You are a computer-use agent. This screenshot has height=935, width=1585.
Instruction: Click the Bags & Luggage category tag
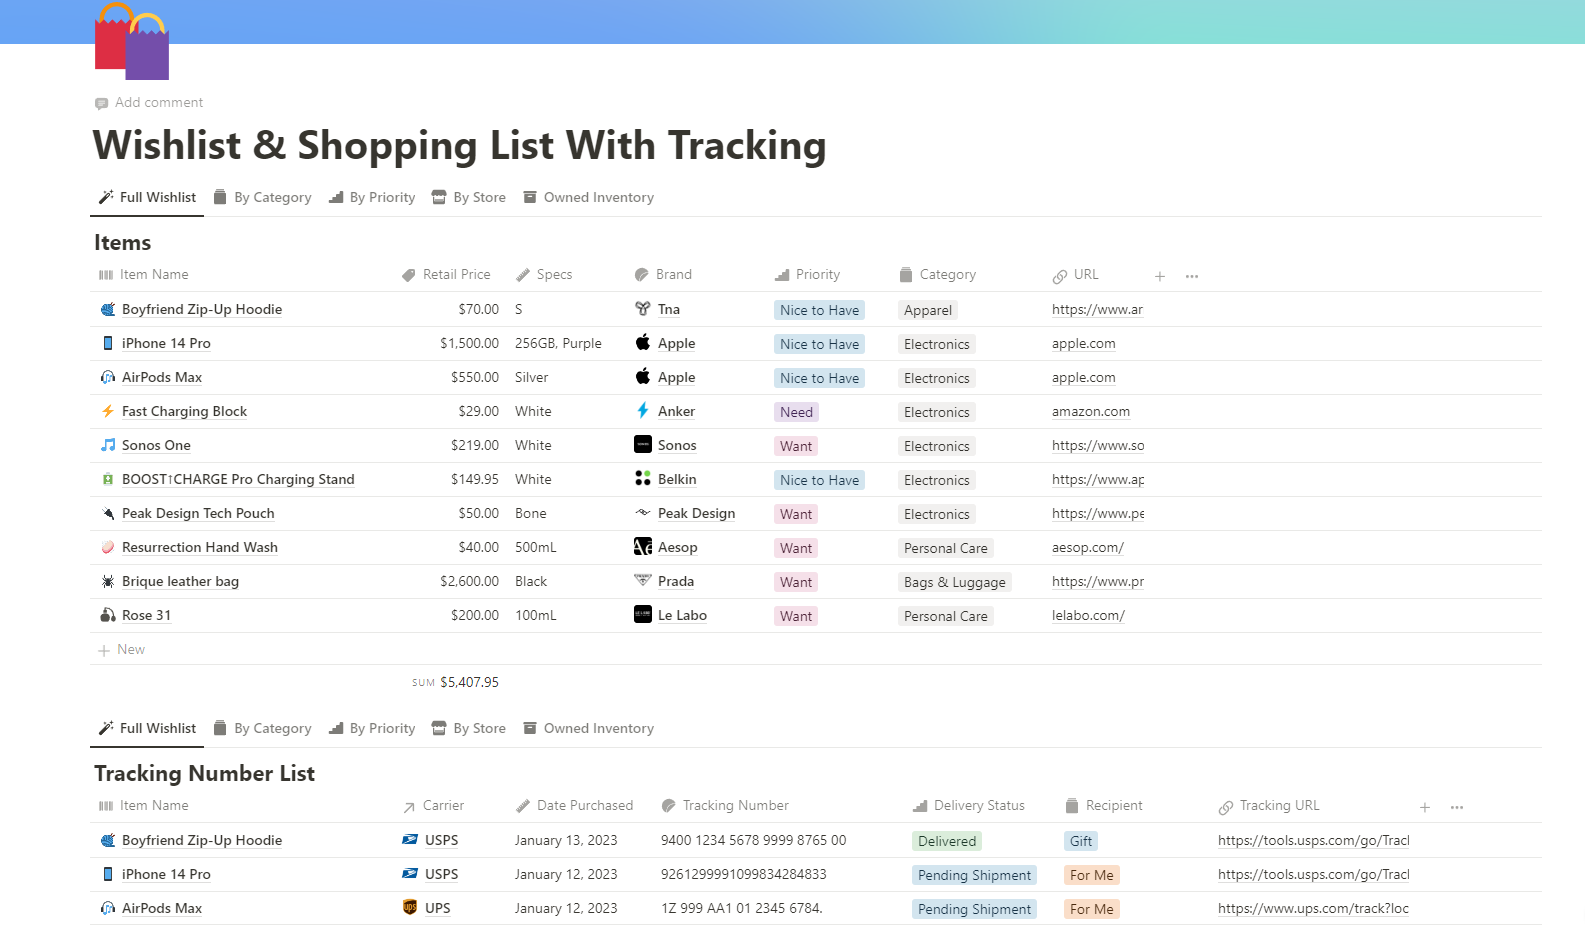(955, 582)
